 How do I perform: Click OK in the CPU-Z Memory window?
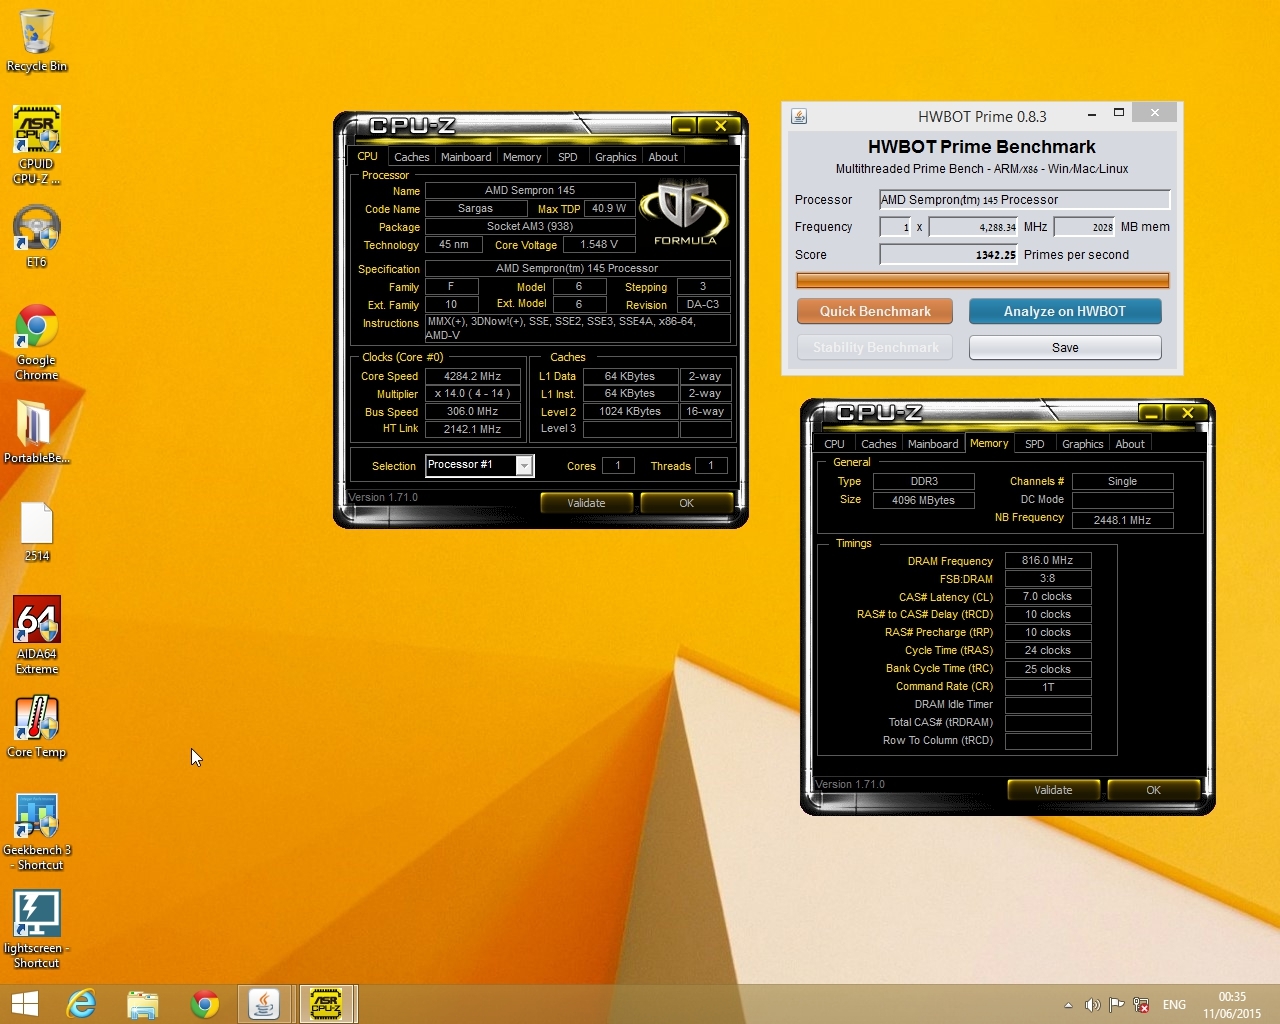pyautogui.click(x=1153, y=790)
